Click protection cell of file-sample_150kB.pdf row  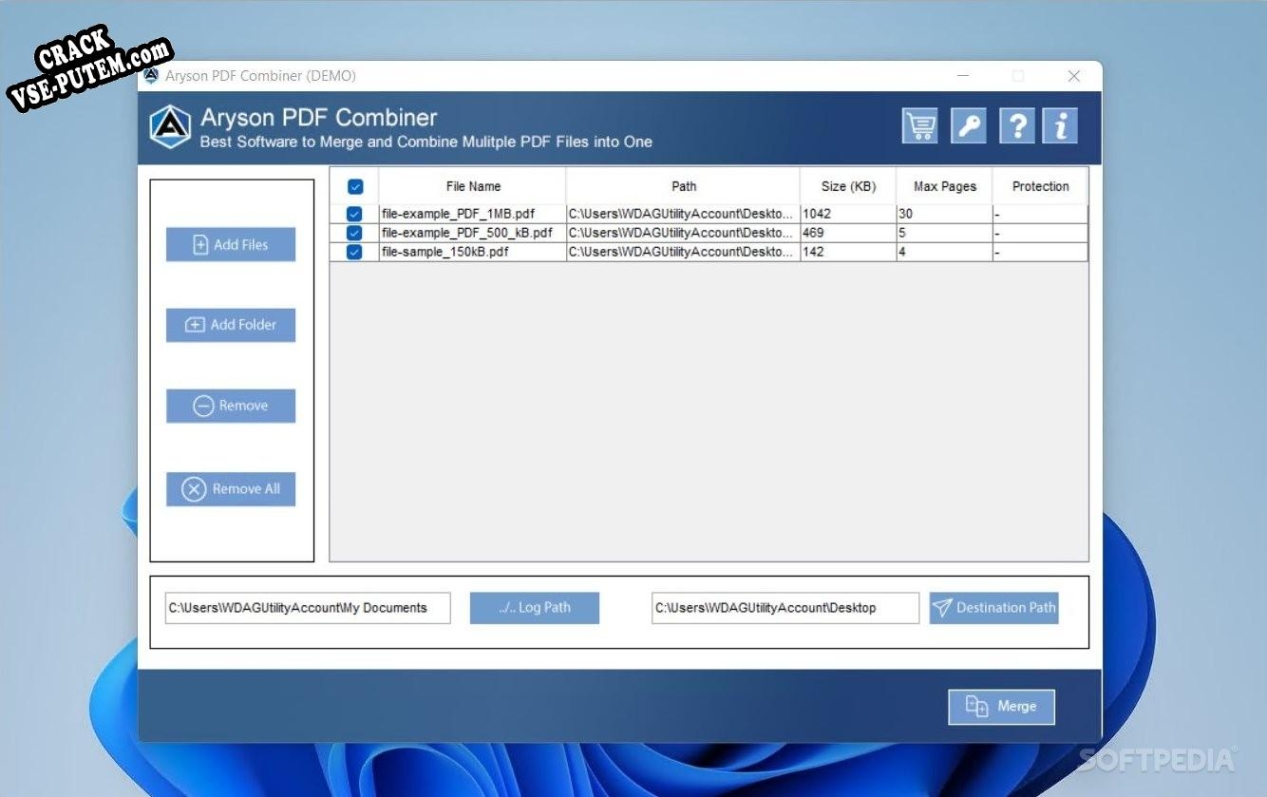[1040, 252]
